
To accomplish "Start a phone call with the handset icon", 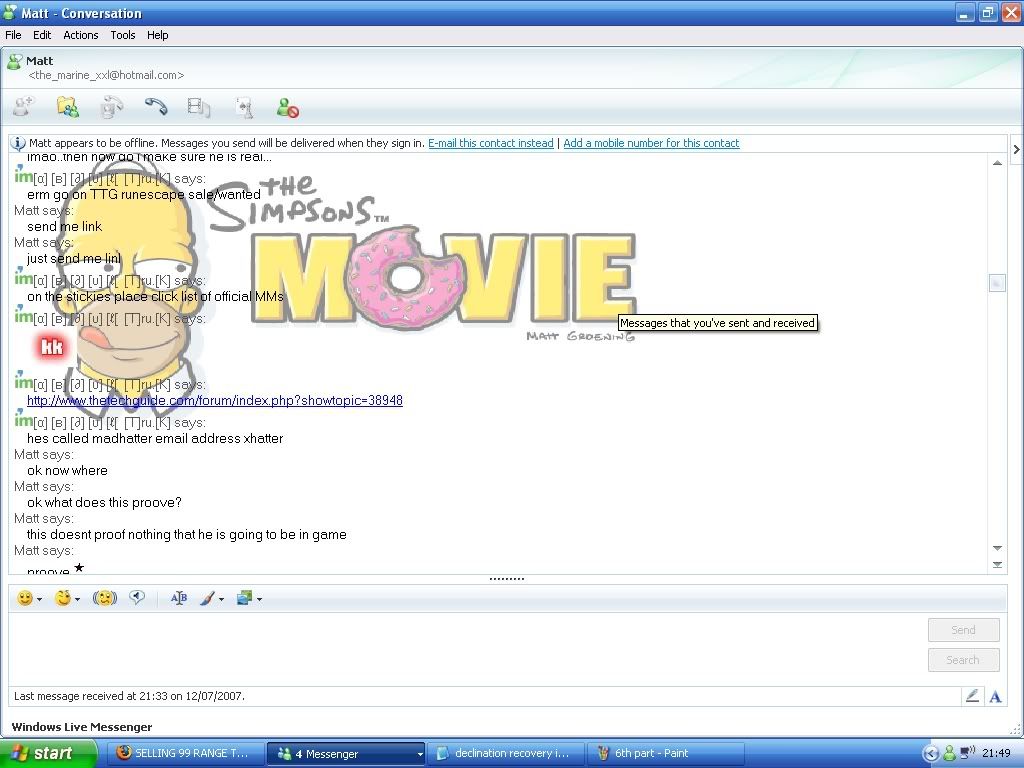I will (155, 107).
